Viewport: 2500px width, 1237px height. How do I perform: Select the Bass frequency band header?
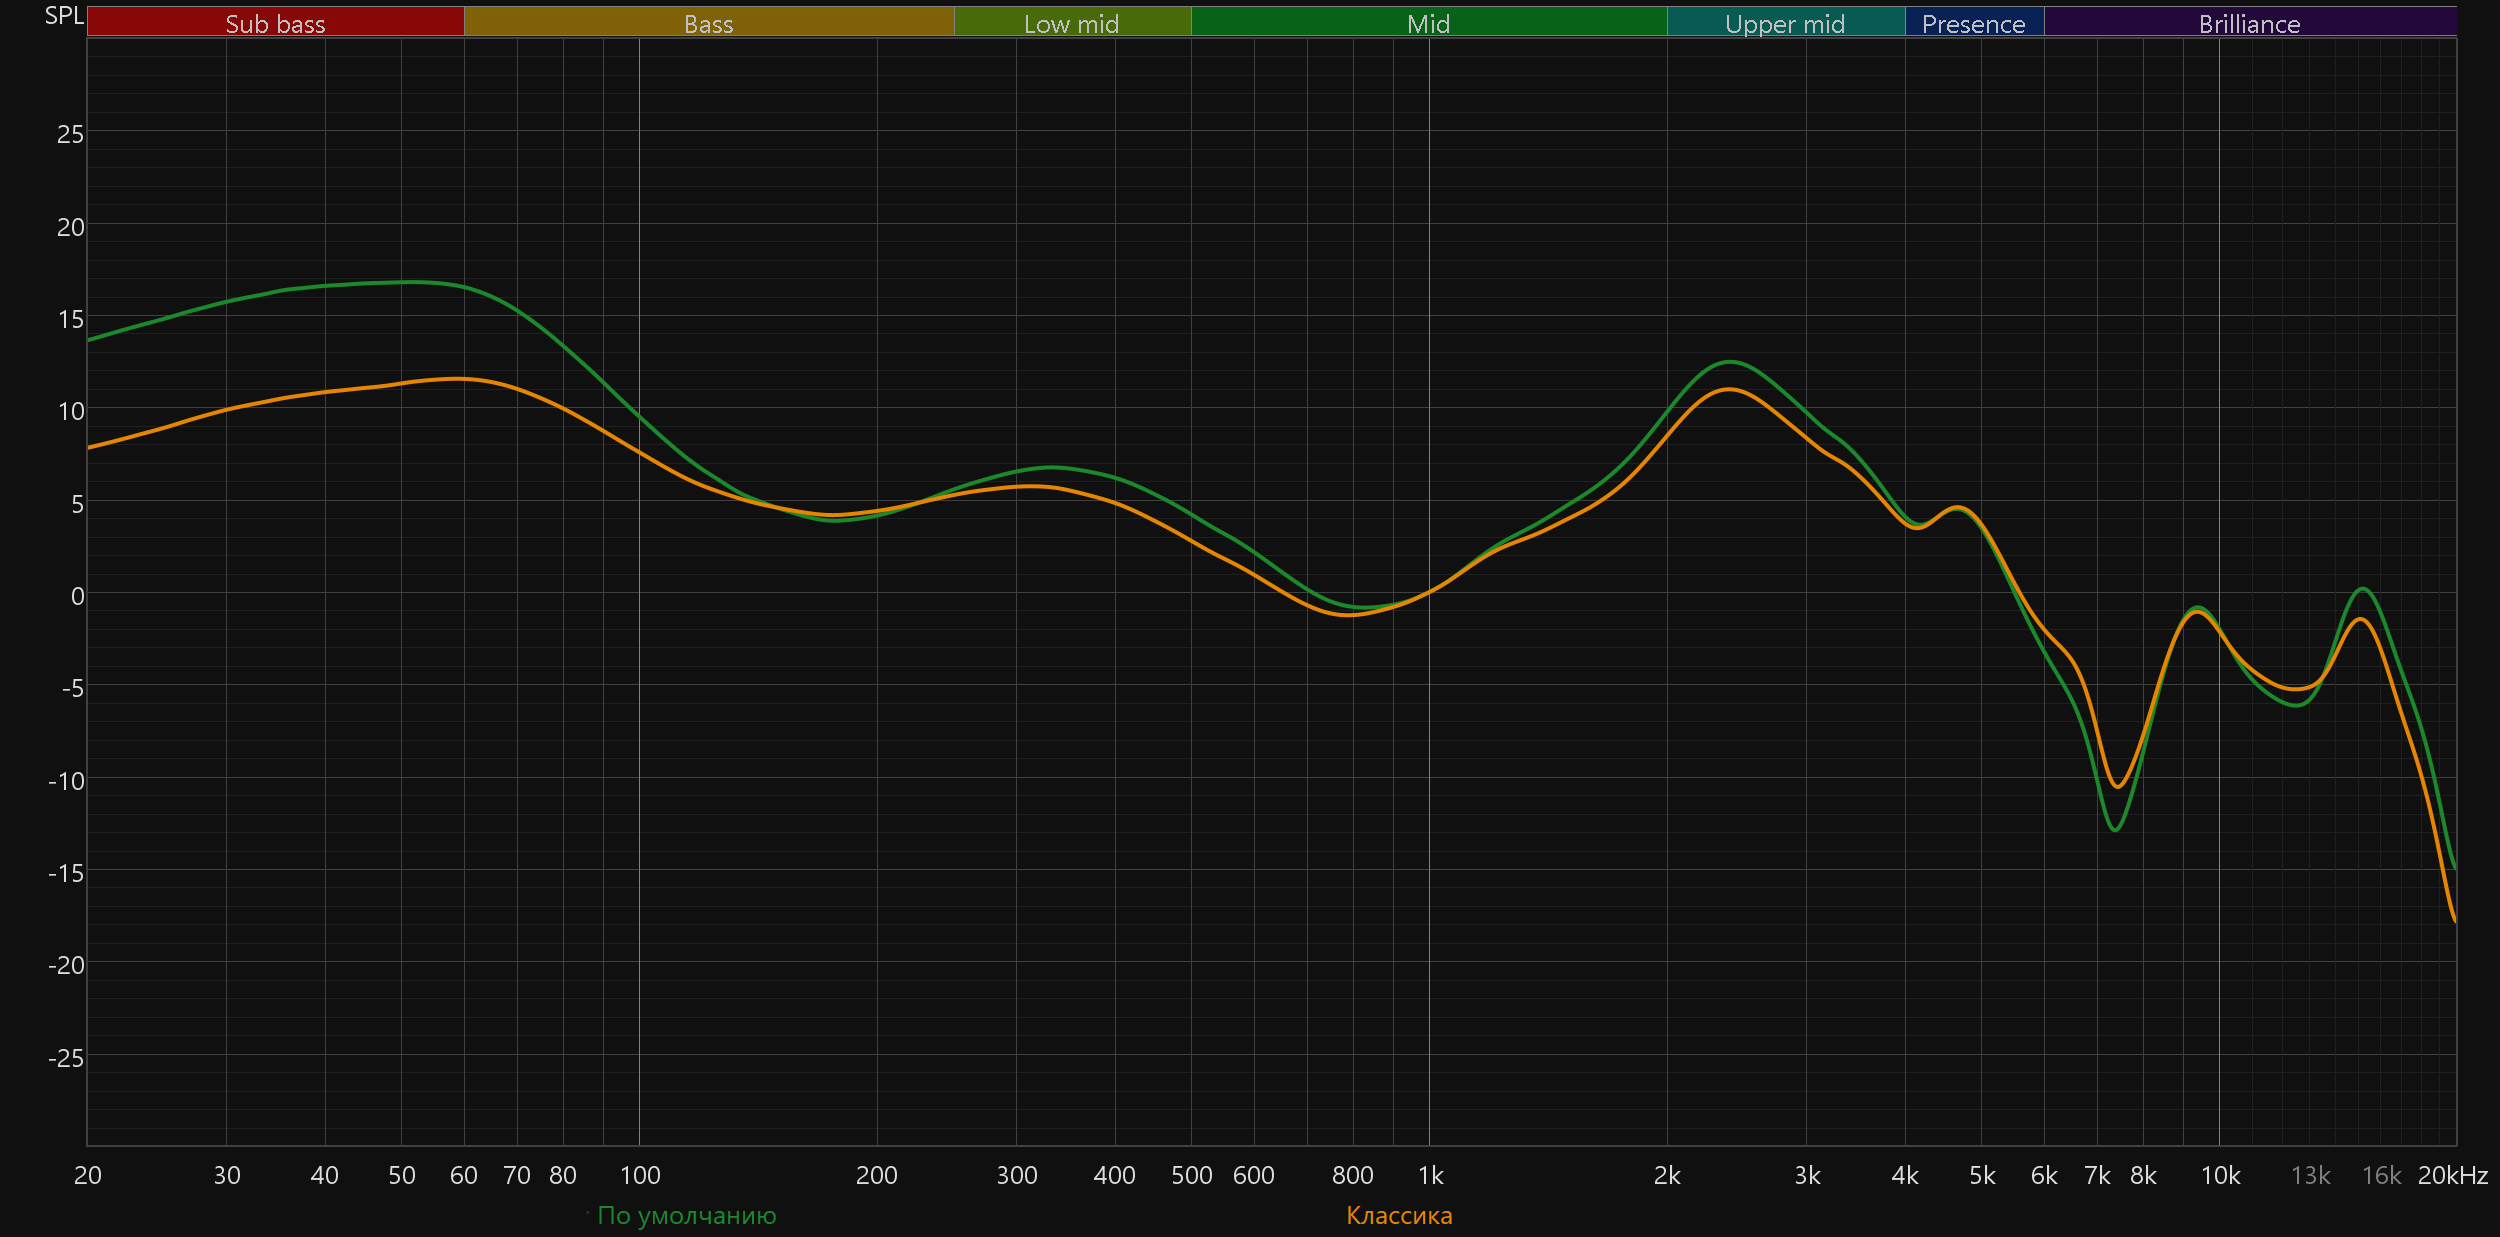708,23
